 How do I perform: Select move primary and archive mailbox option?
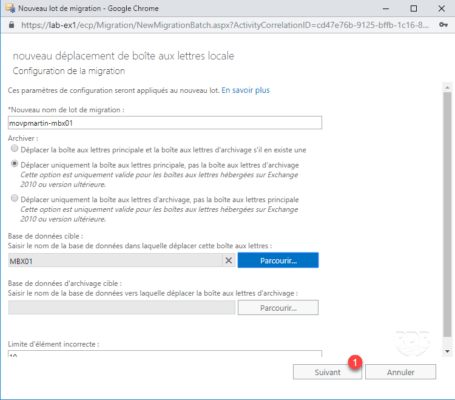pos(14,148)
